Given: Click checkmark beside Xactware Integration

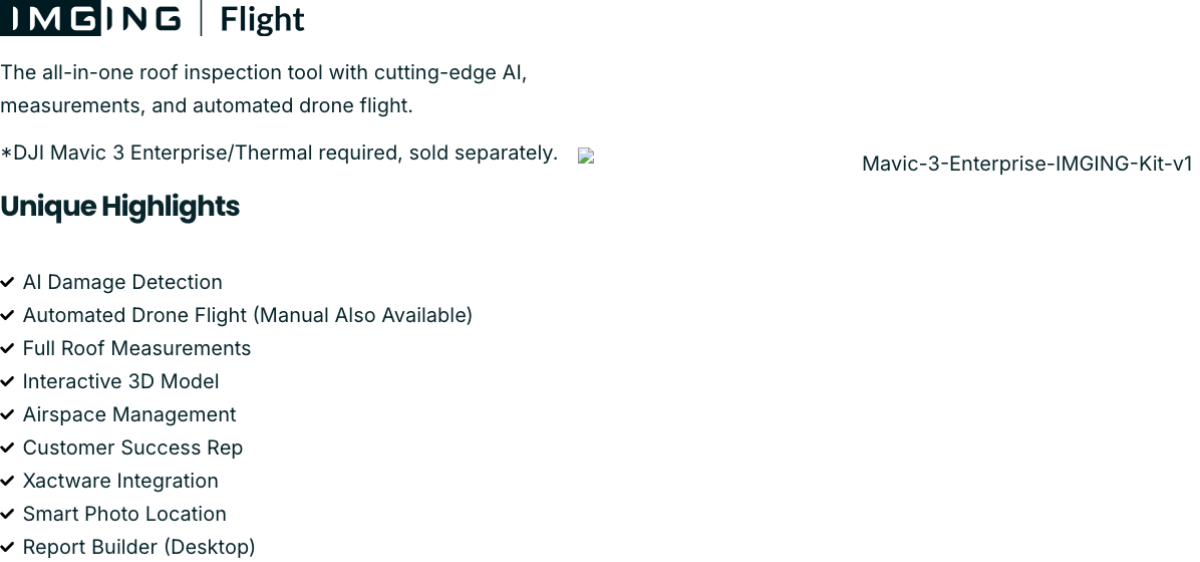Looking at the screenshot, I should (x=8, y=481).
